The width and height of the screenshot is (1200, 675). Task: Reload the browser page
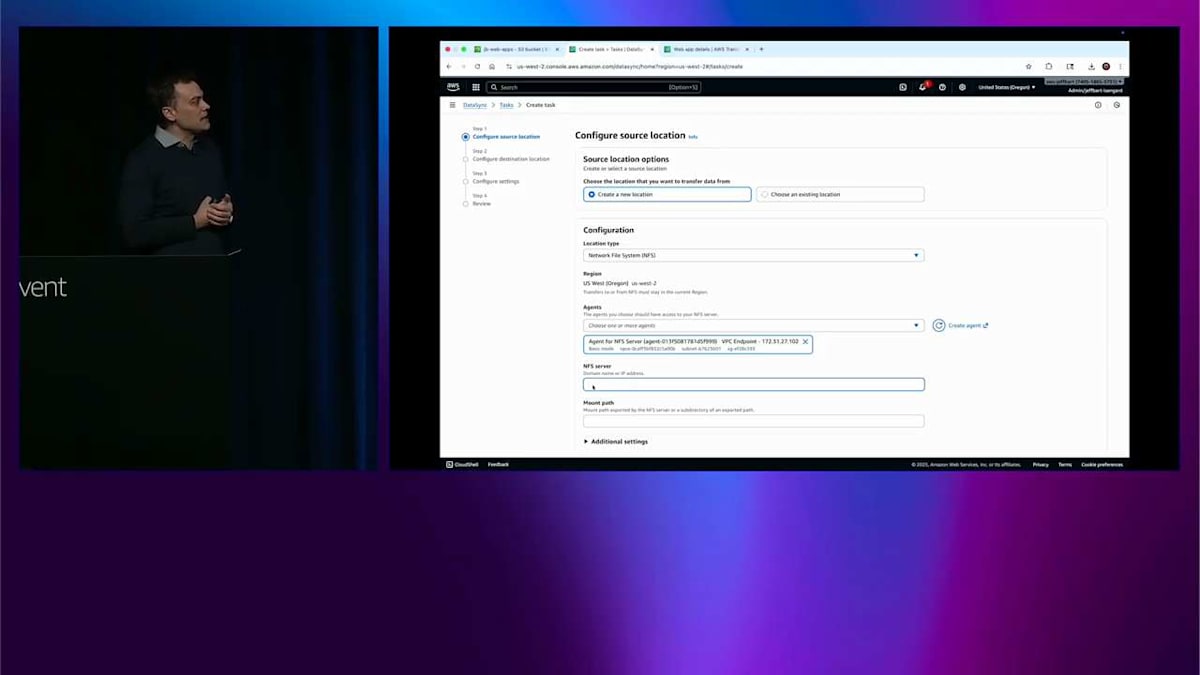tap(477, 67)
